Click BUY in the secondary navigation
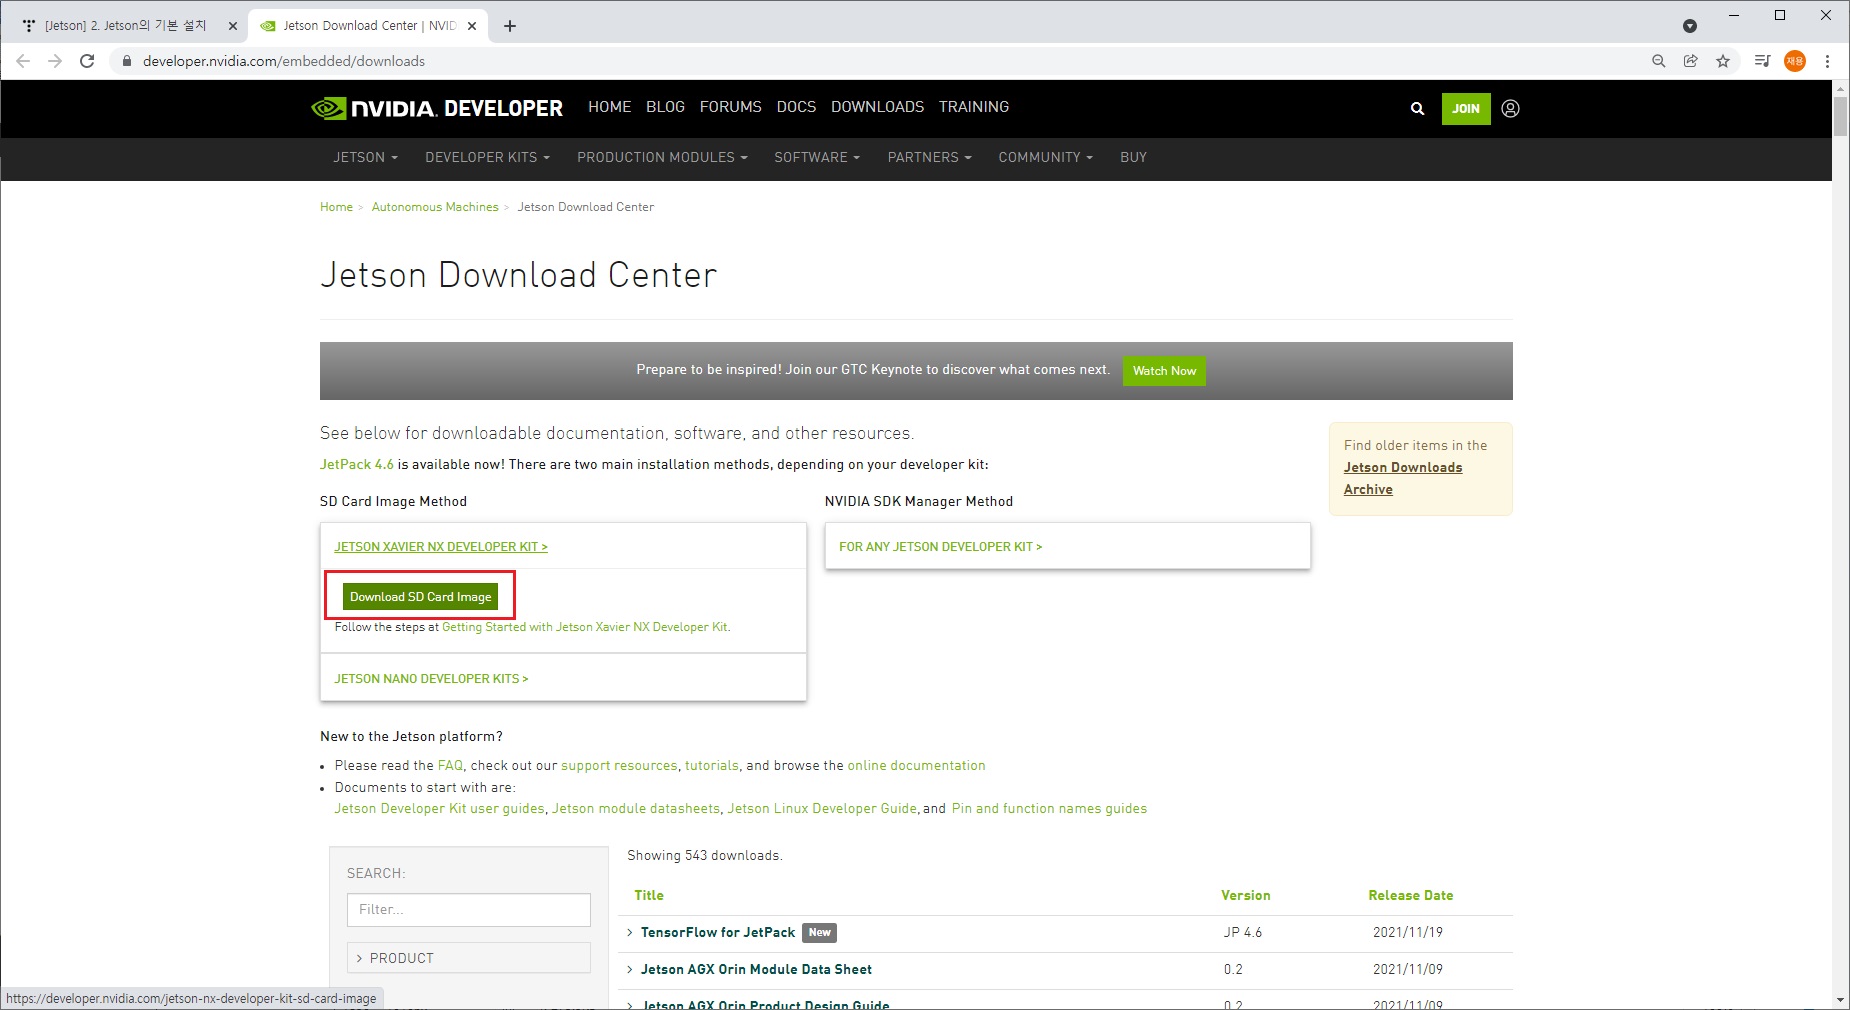 (1133, 158)
